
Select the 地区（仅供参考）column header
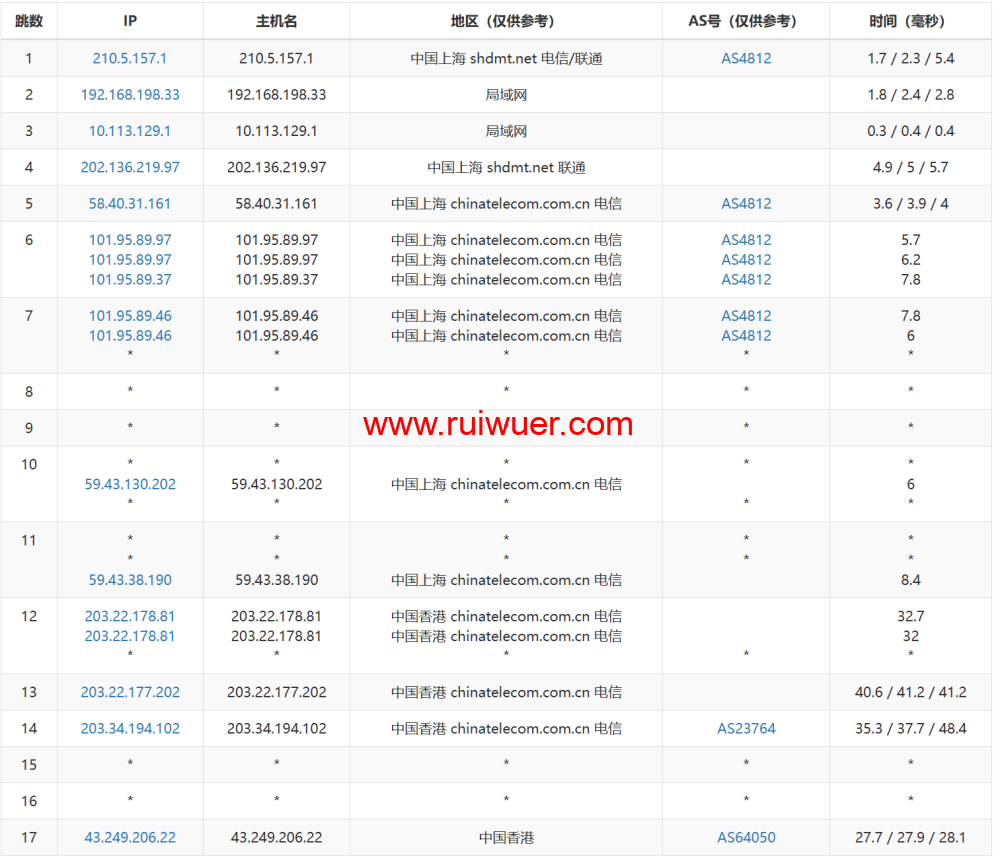coord(506,21)
